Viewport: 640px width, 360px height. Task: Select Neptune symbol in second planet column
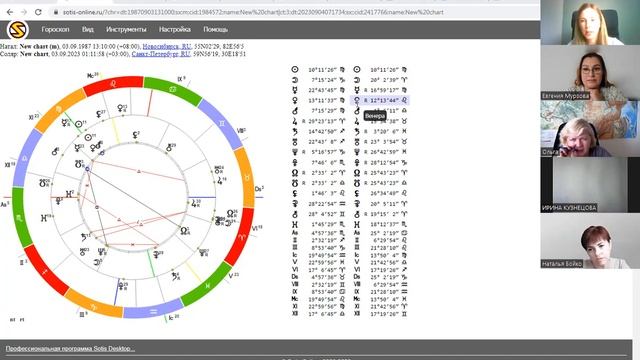click(x=357, y=152)
